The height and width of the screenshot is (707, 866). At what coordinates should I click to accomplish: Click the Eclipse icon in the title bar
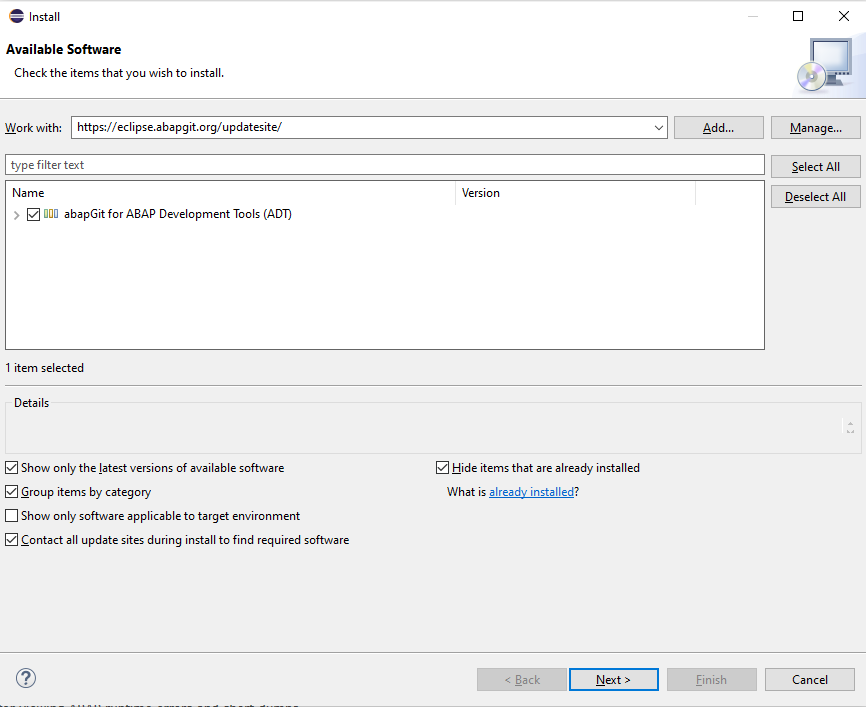[16, 16]
